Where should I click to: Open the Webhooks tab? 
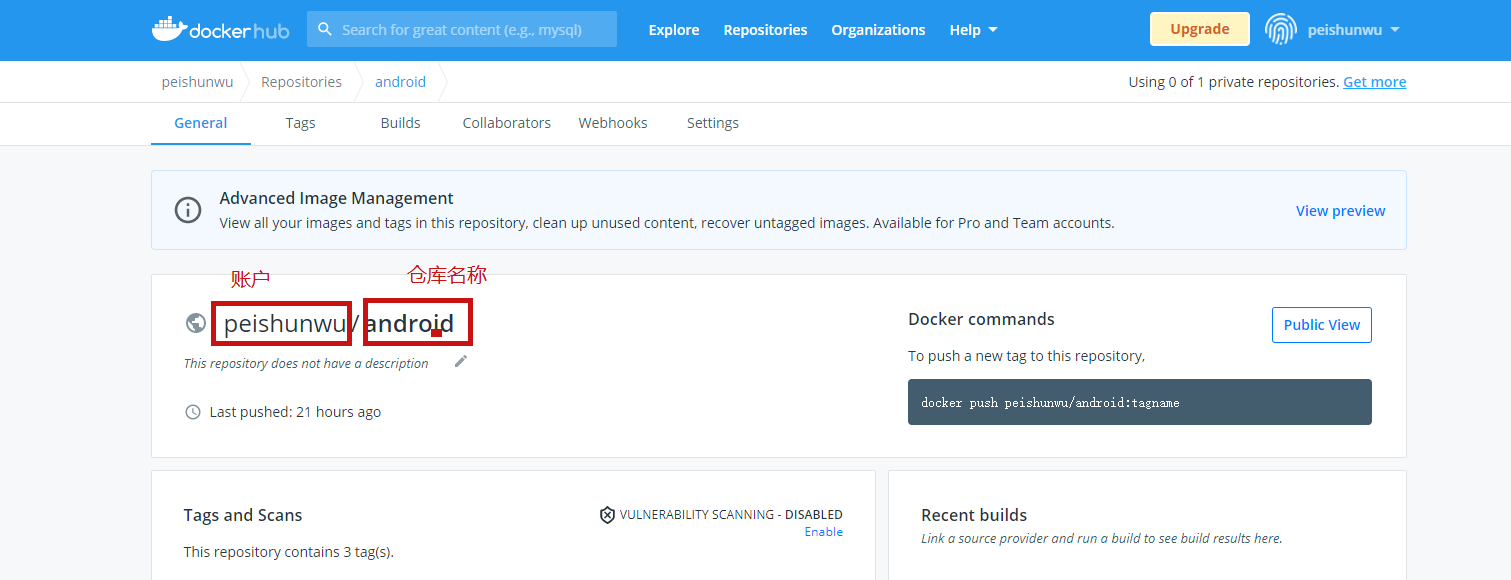pos(613,123)
